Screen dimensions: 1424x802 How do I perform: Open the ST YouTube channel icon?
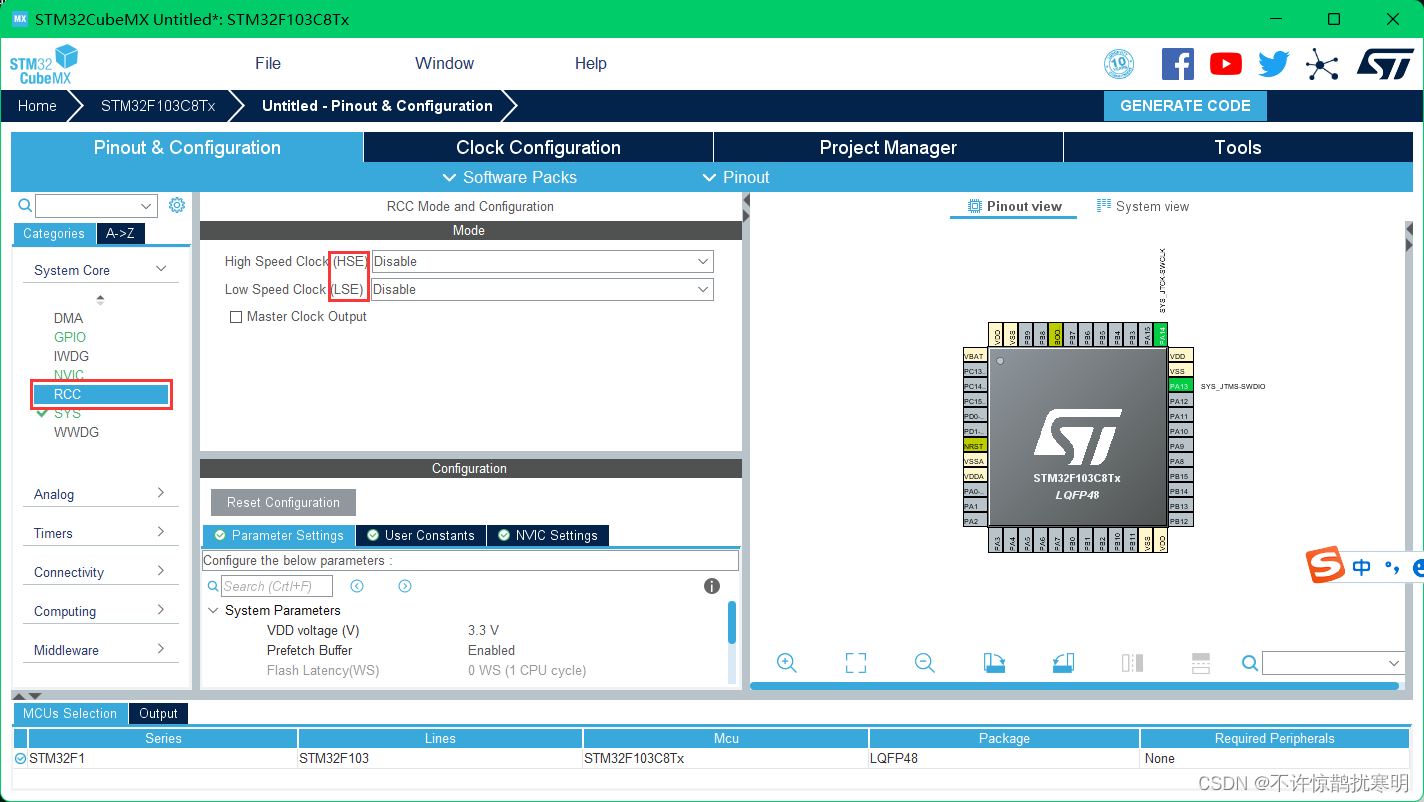(1225, 64)
